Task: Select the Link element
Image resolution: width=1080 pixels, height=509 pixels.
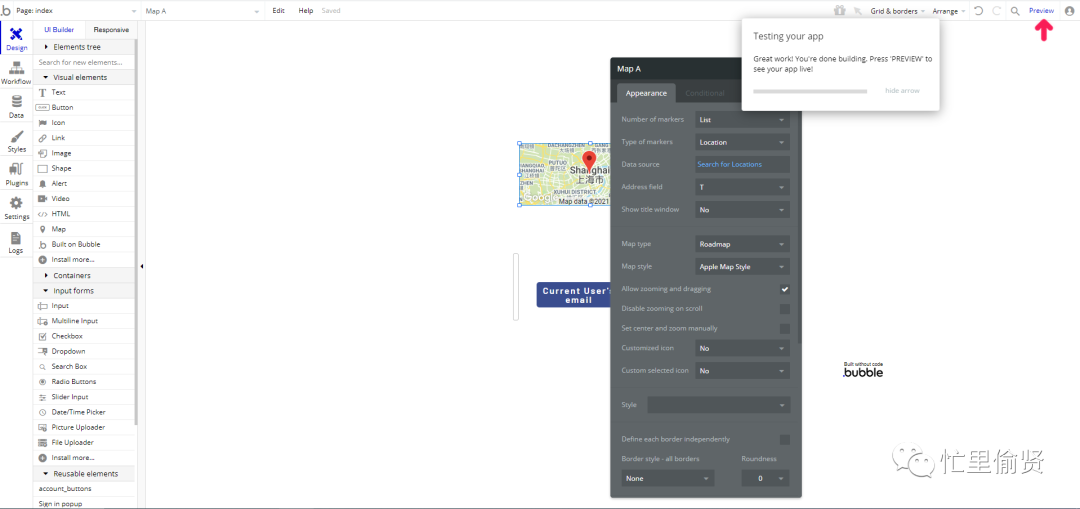Action: click(x=85, y=138)
